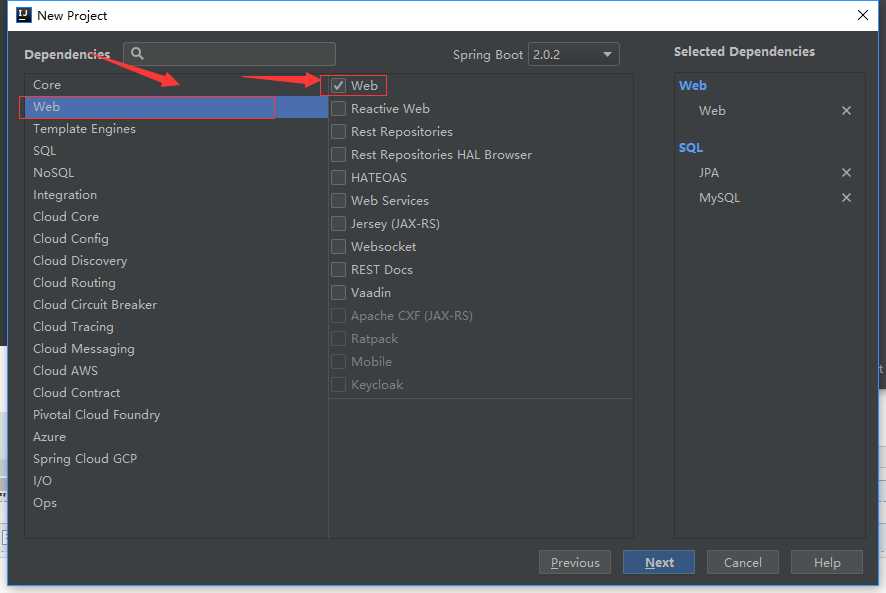Screen dimensions: 886x593
Task: Select Jersey (JAX-RS) checkbox
Action: [x=338, y=224]
